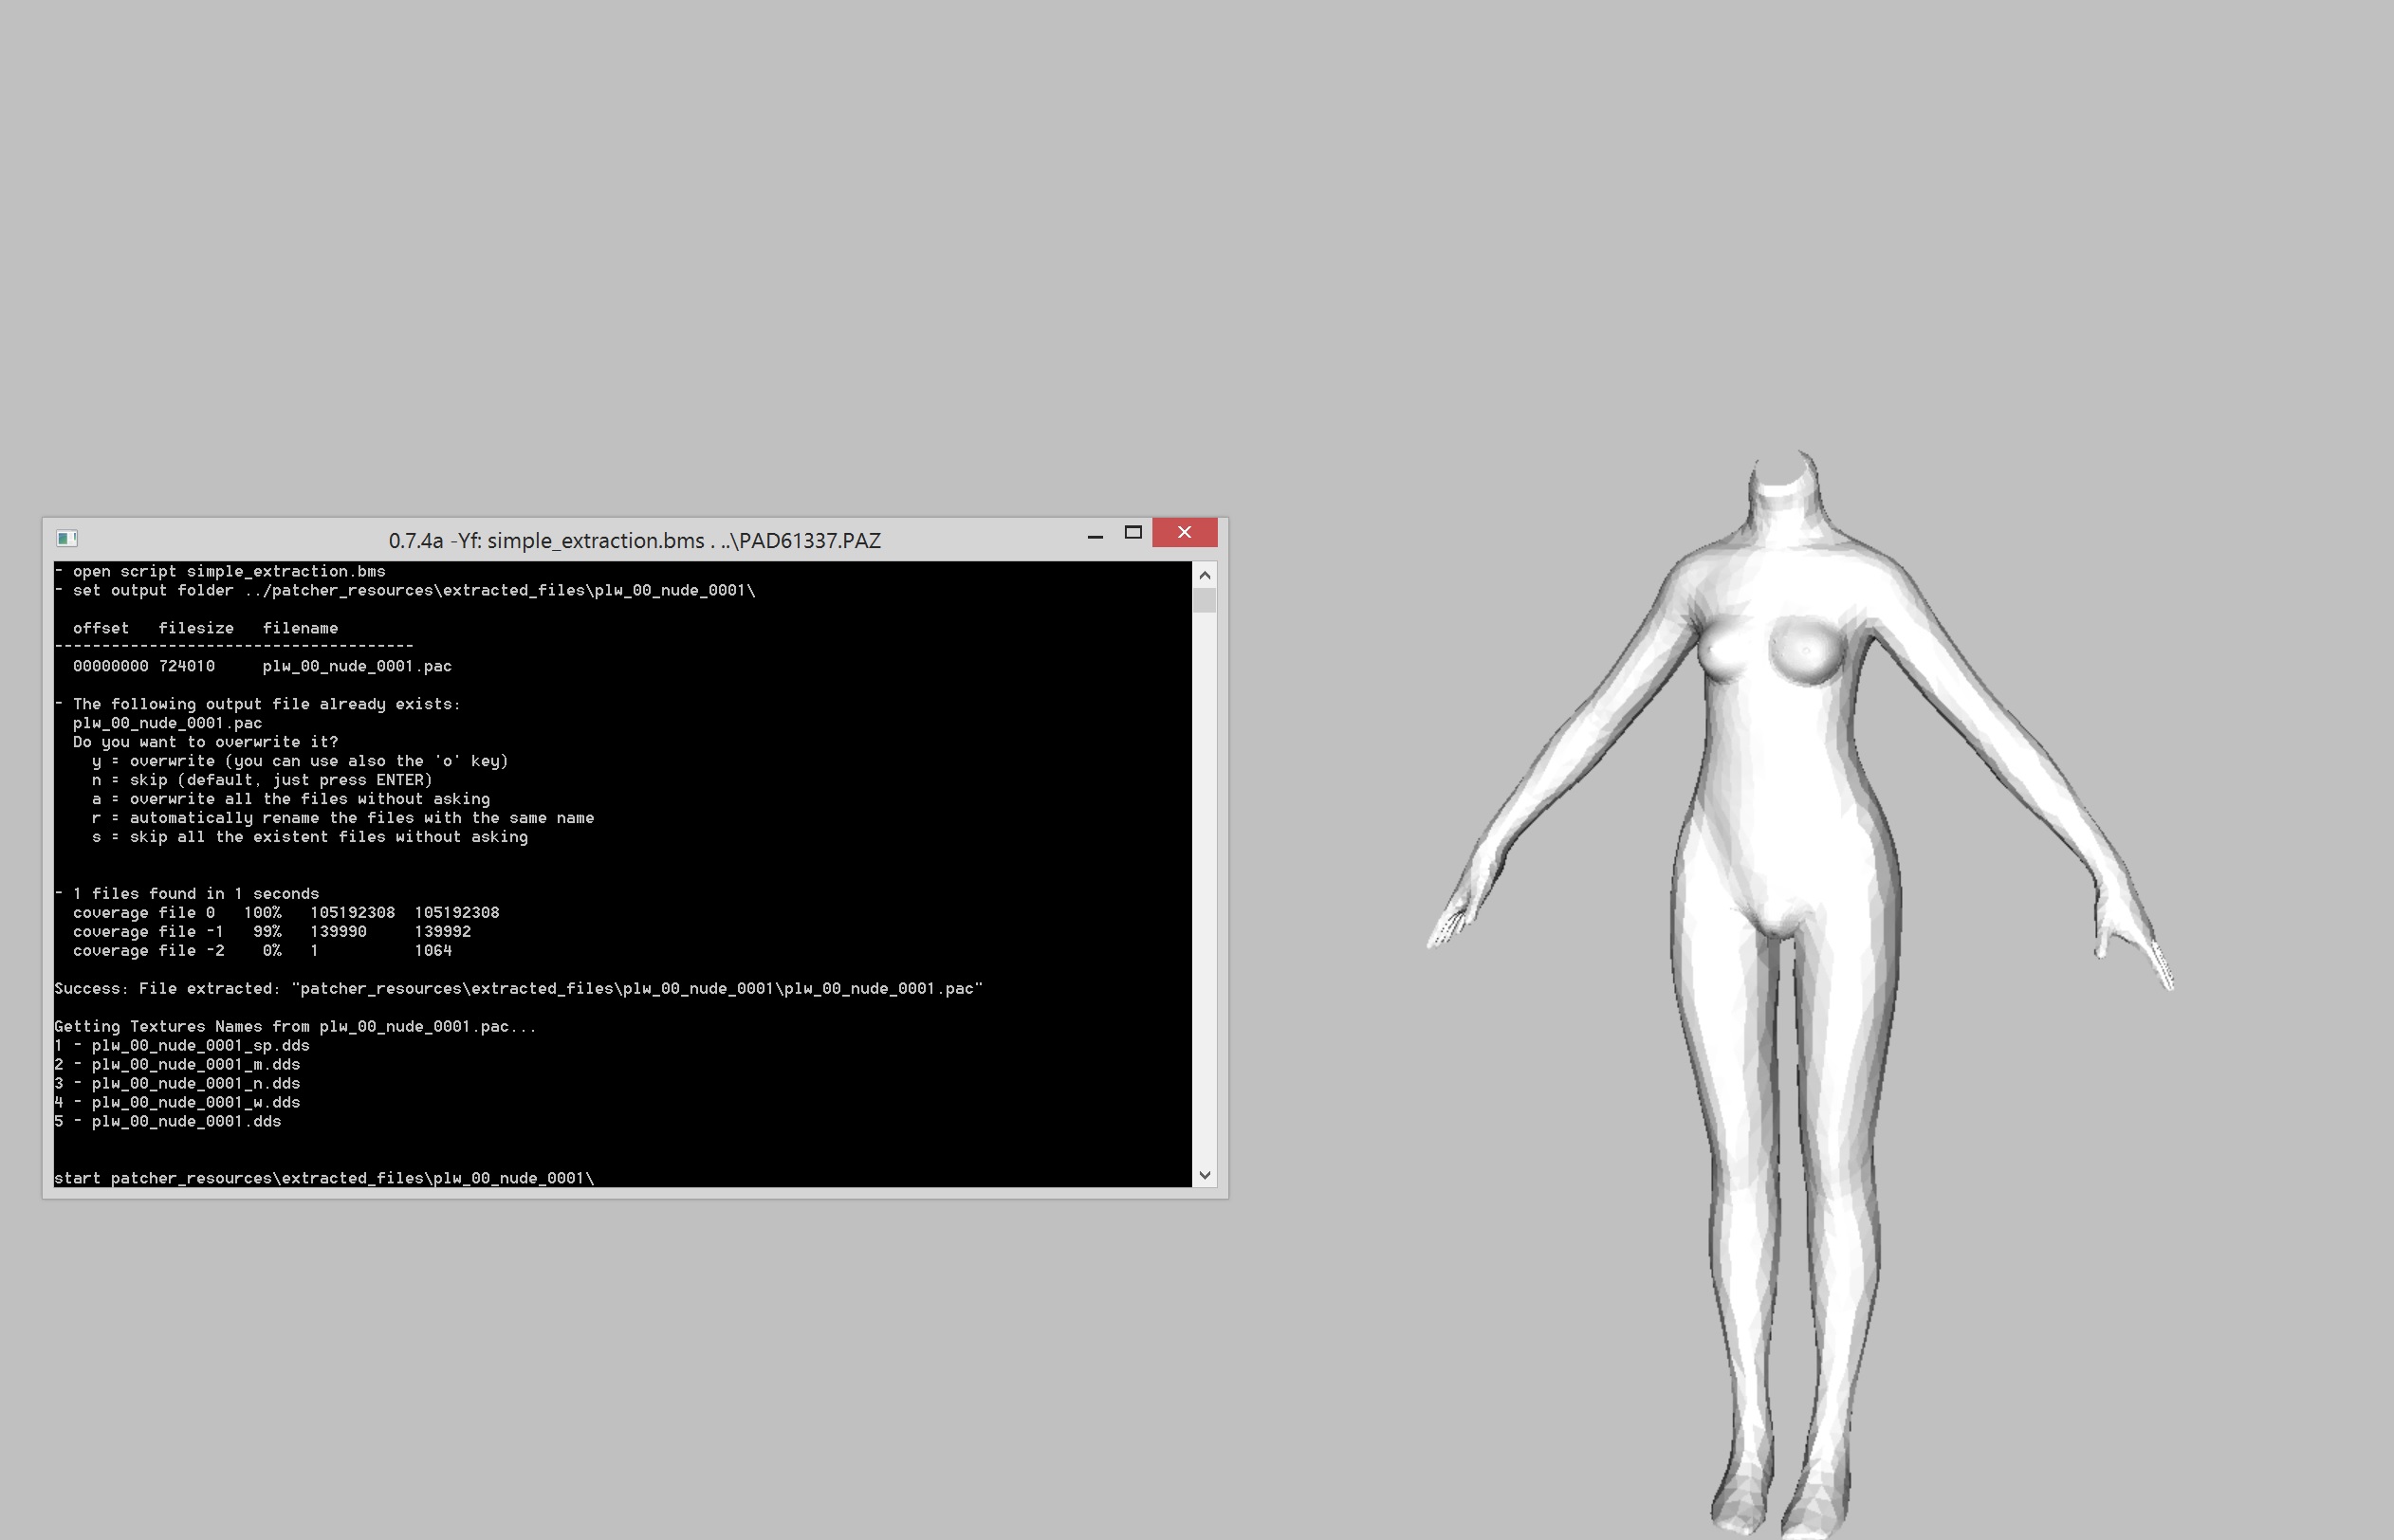Click empty scrollbar track below the thumb

pyautogui.click(x=1205, y=880)
